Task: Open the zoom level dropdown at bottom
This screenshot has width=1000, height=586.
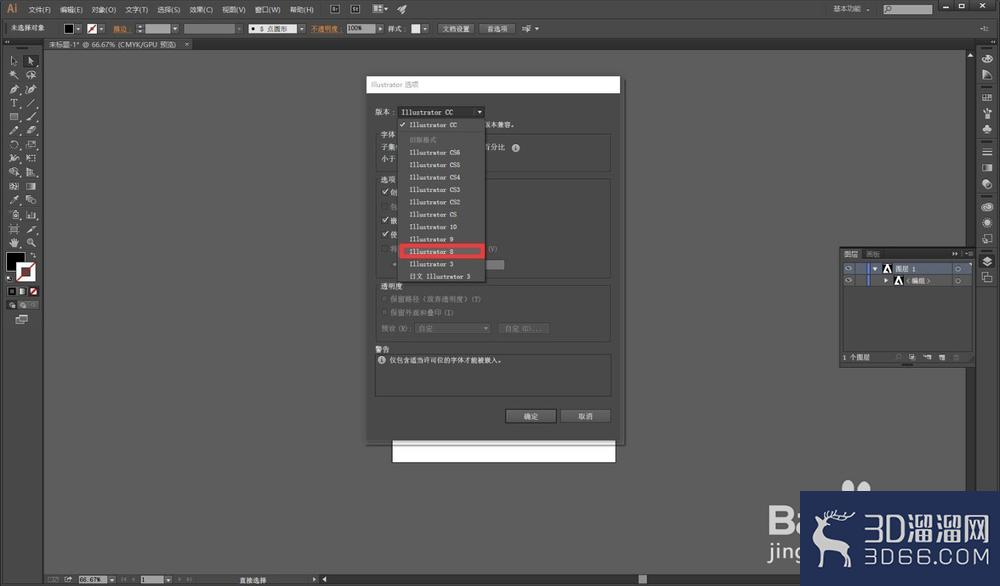Action: coord(112,580)
